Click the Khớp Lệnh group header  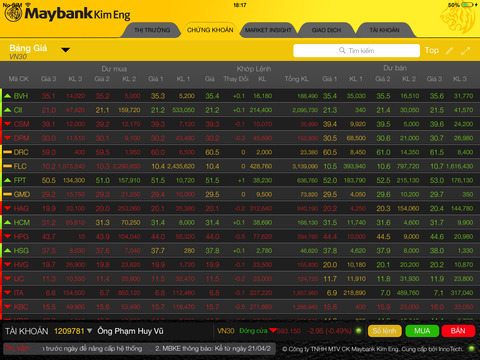pos(254,69)
